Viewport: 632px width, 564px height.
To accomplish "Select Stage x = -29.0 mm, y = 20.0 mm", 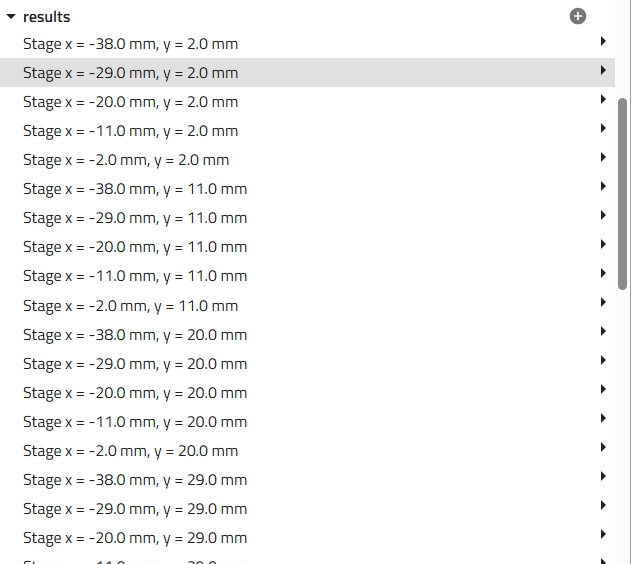I will (135, 364).
